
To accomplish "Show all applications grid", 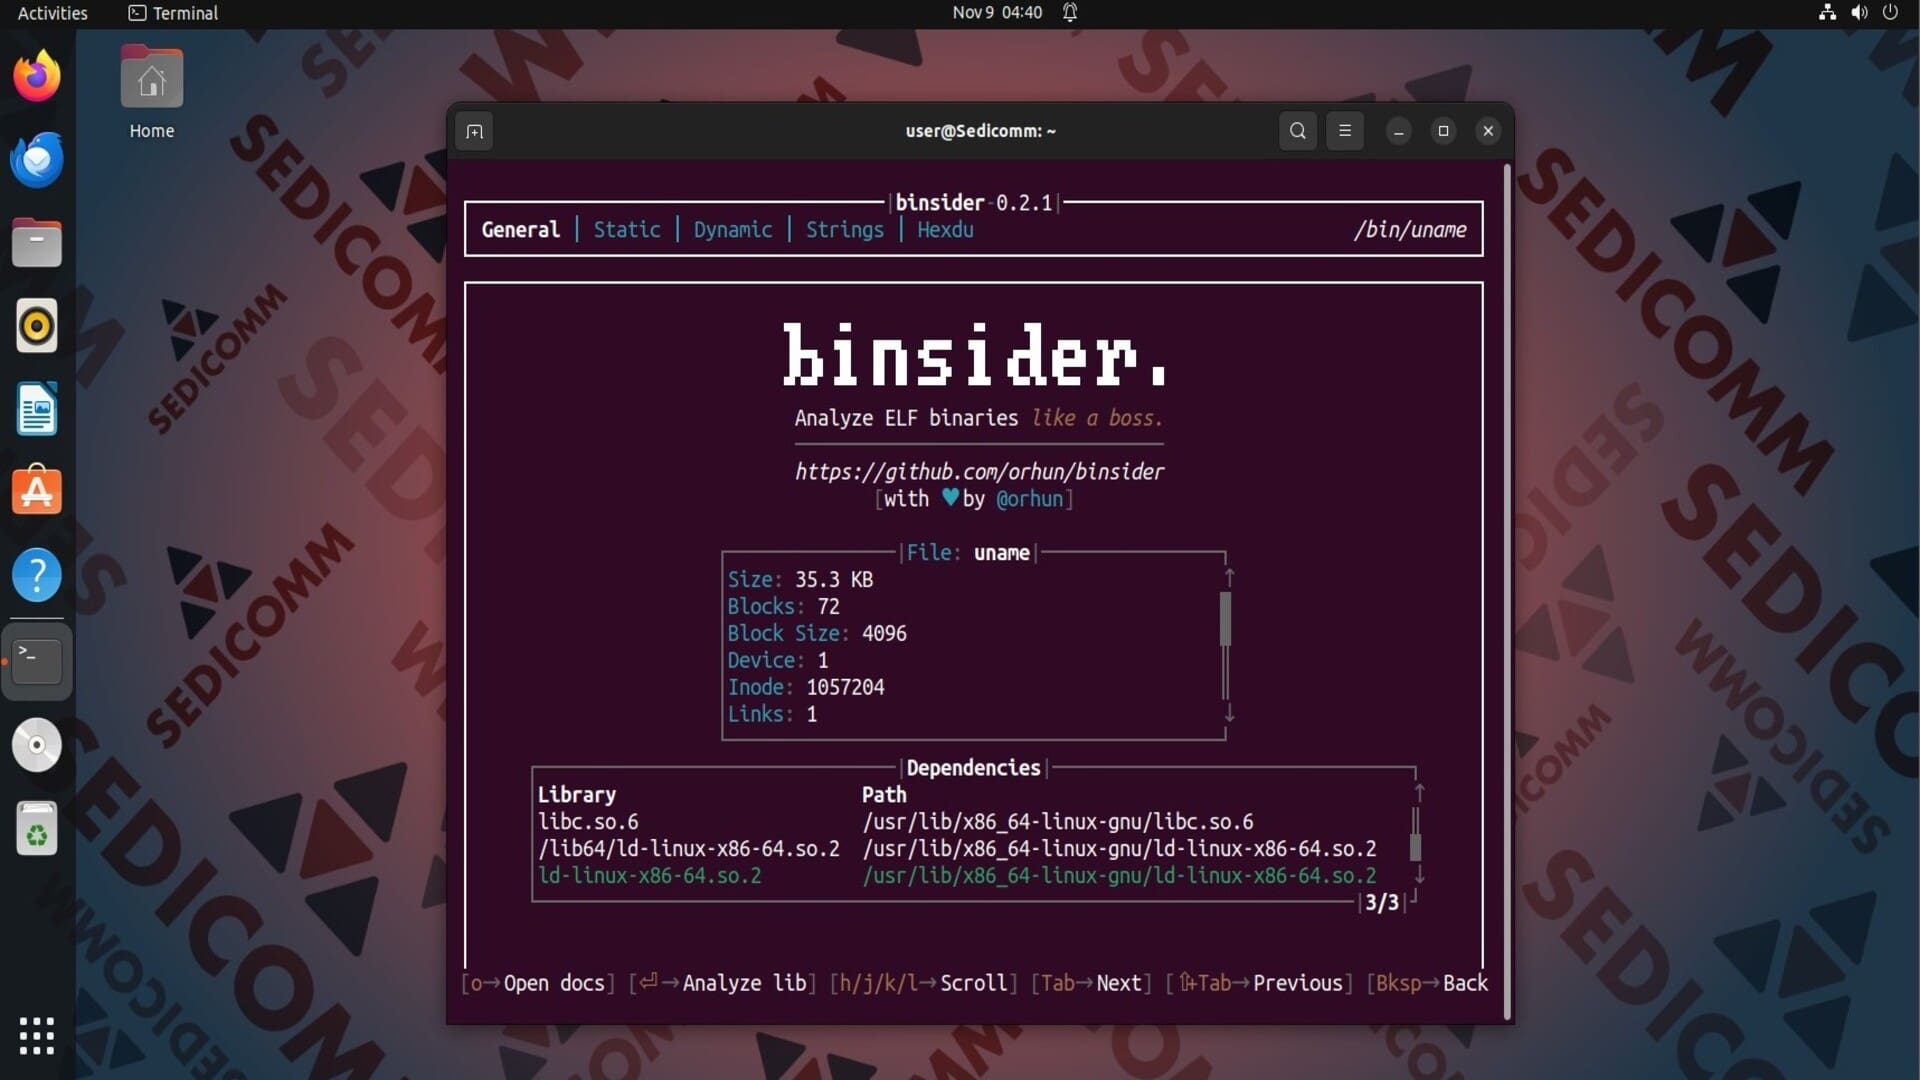I will (x=37, y=1036).
